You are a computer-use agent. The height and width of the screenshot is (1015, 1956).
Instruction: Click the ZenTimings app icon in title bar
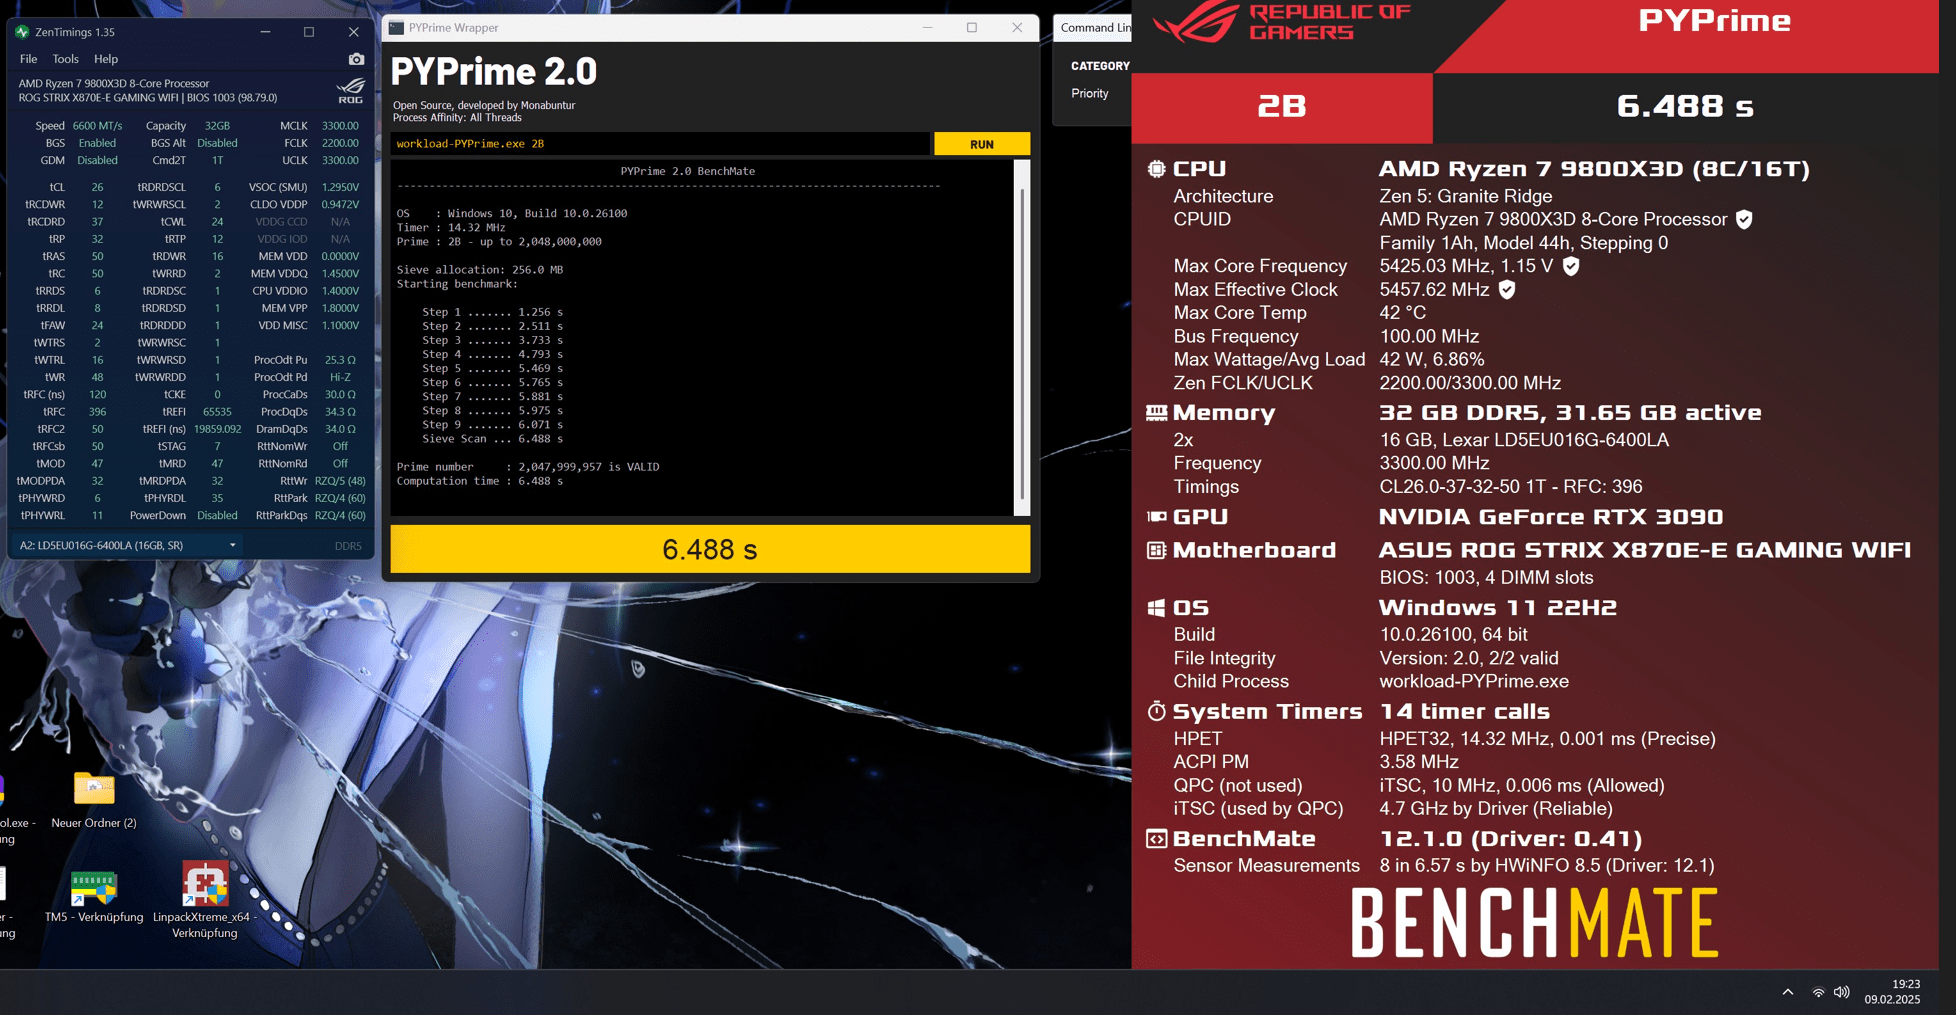point(22,32)
